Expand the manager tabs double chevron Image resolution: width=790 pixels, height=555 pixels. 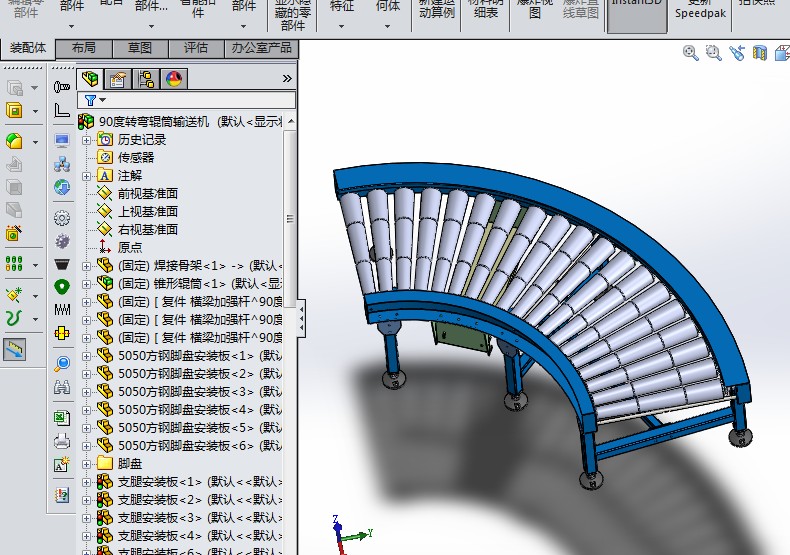[287, 79]
